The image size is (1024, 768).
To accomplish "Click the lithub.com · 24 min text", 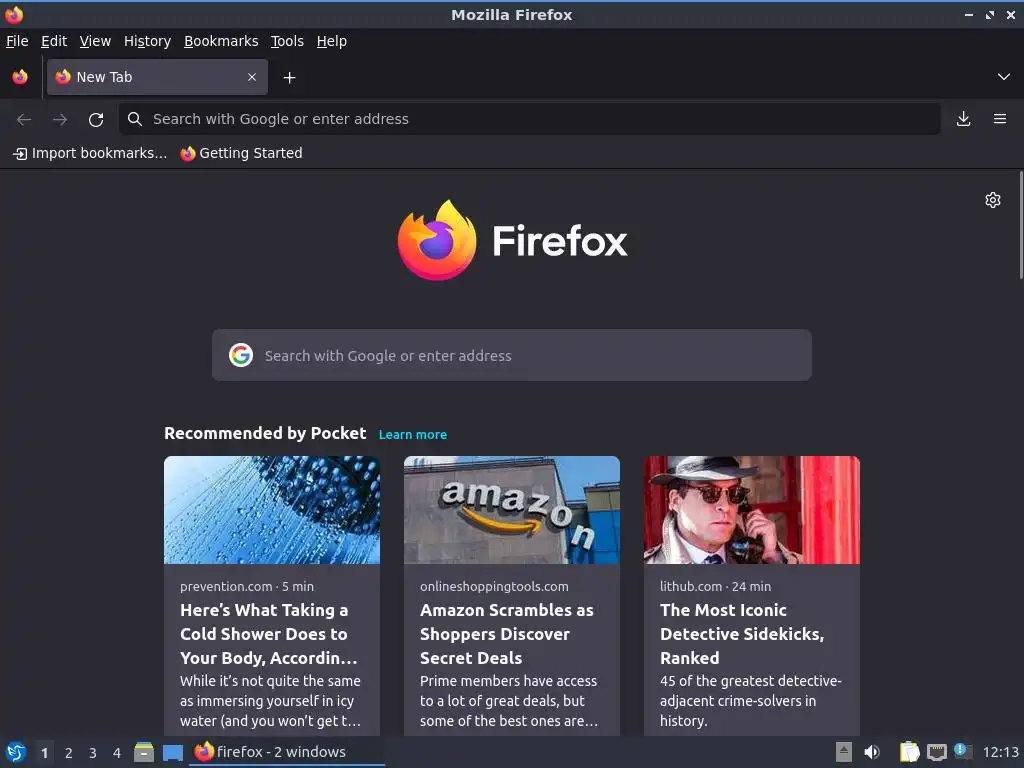I will tap(715, 586).
